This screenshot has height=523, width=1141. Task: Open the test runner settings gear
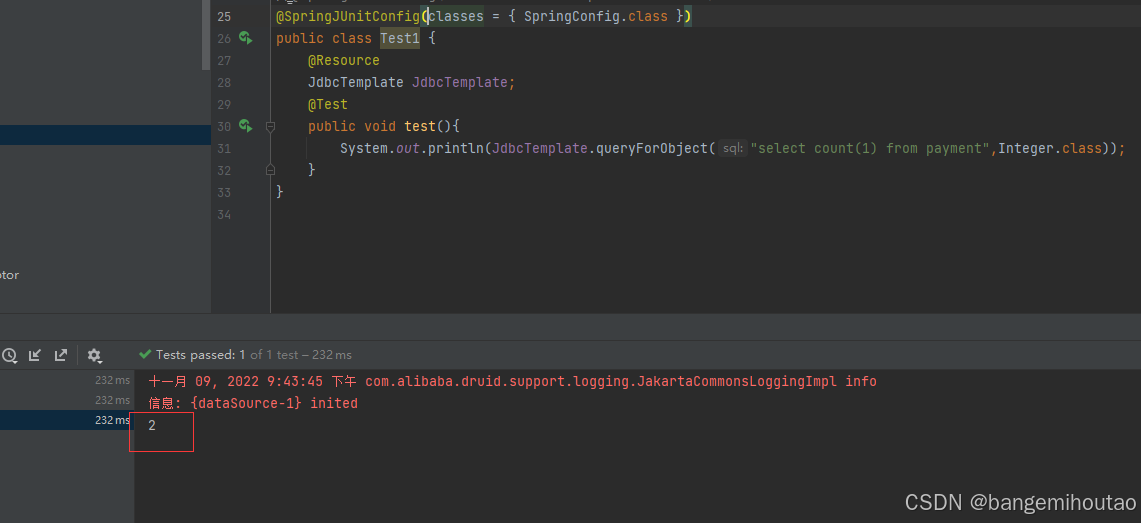click(94, 355)
